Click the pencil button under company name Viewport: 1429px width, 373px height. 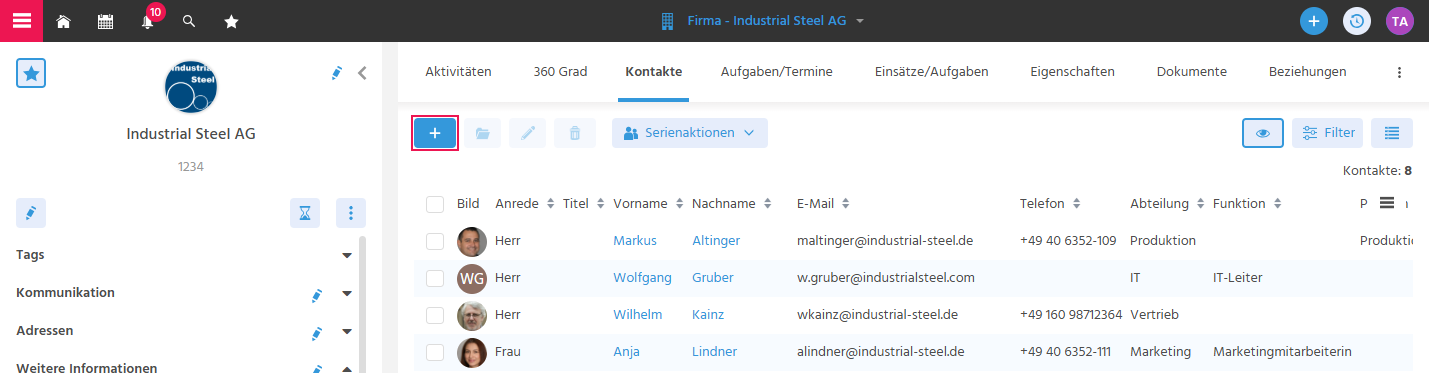[x=31, y=213]
